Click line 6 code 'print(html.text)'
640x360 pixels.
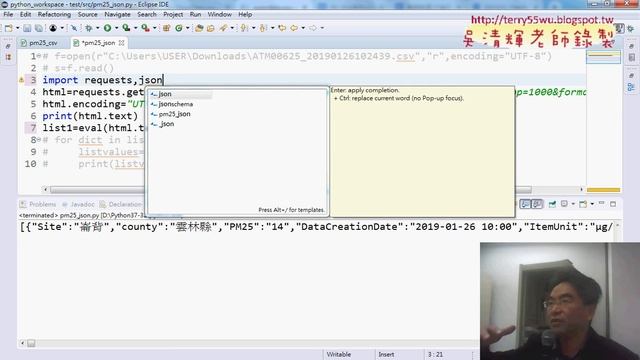(x=90, y=116)
